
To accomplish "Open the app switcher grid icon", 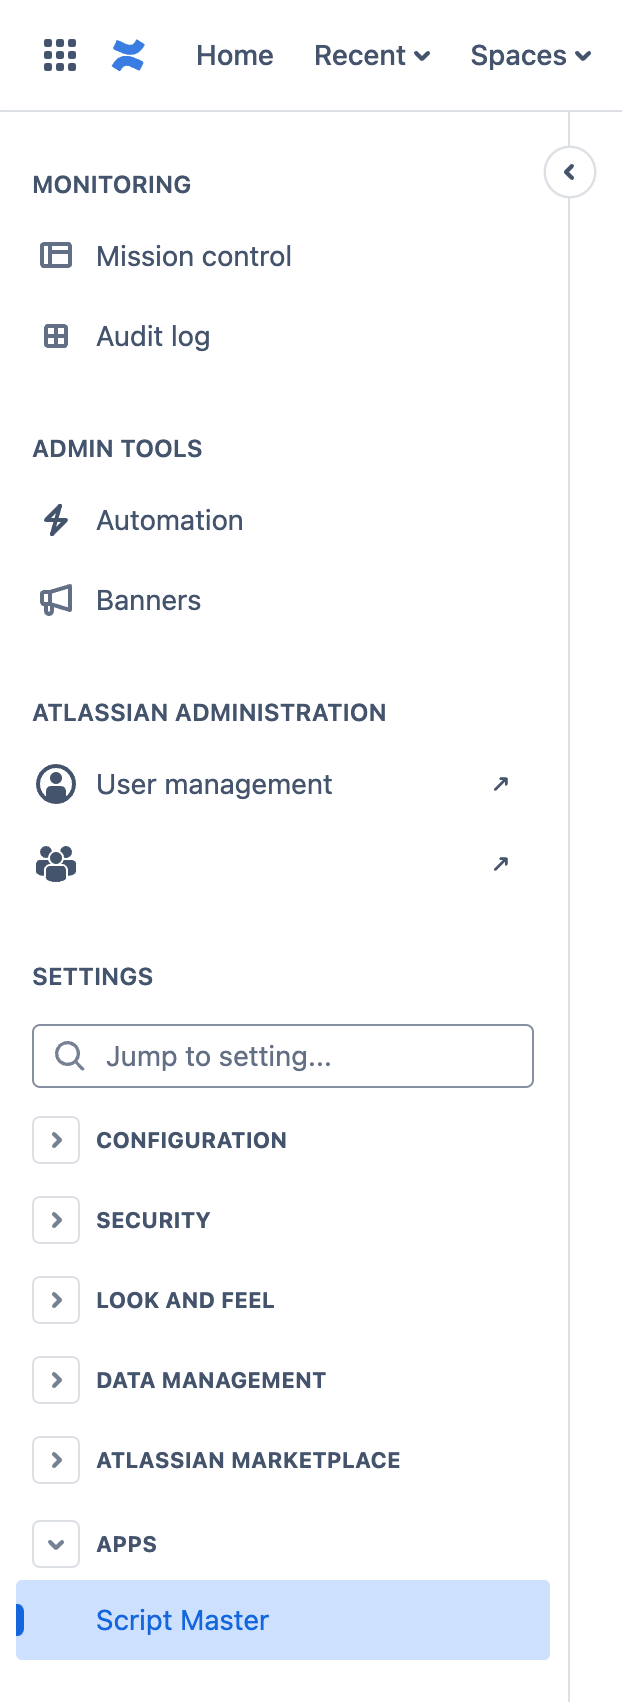I will point(60,56).
